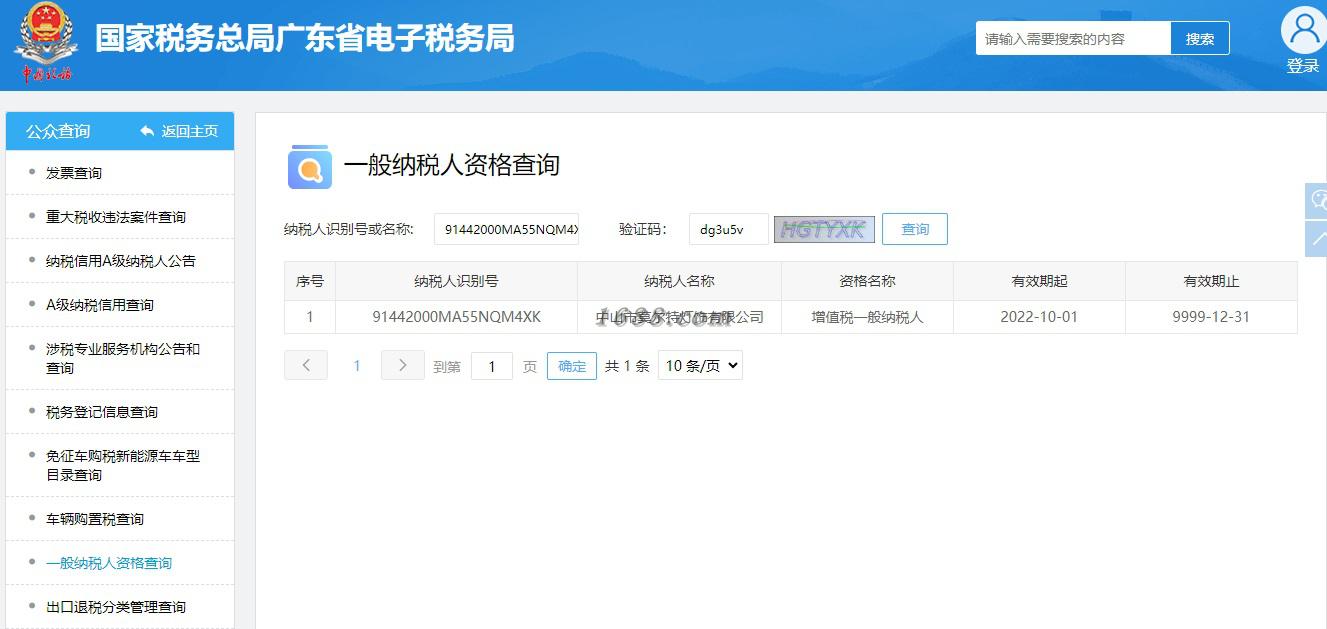The image size is (1327, 629).
Task: Click the return-home arrow icon
Action: (x=147, y=131)
